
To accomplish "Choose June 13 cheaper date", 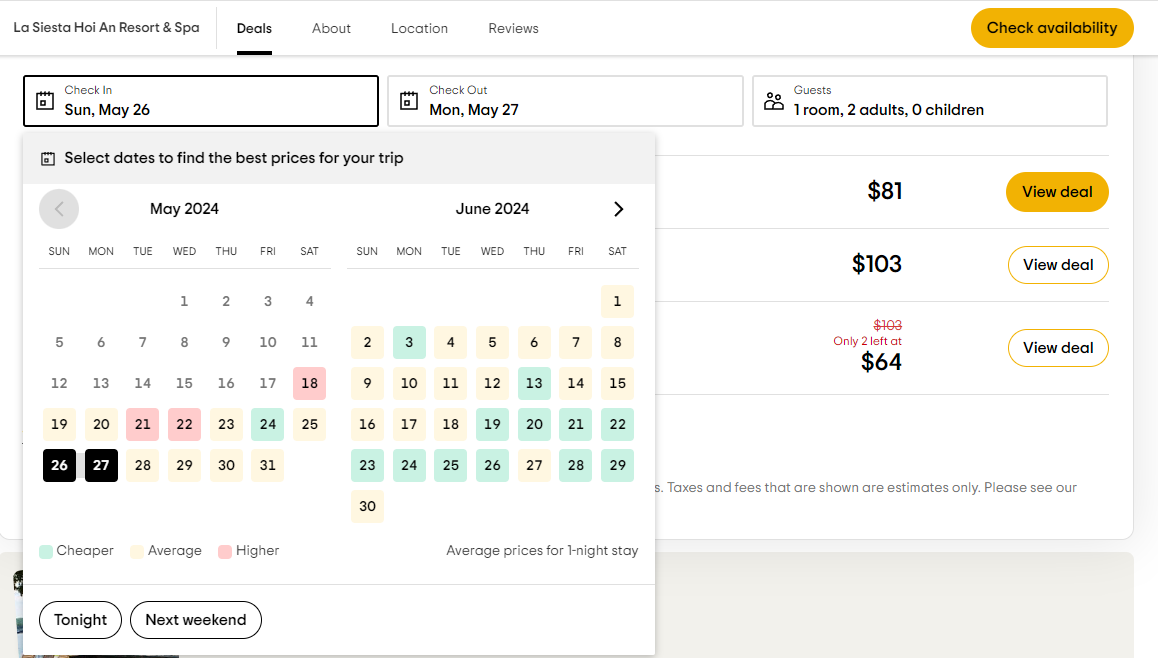I will (x=534, y=383).
